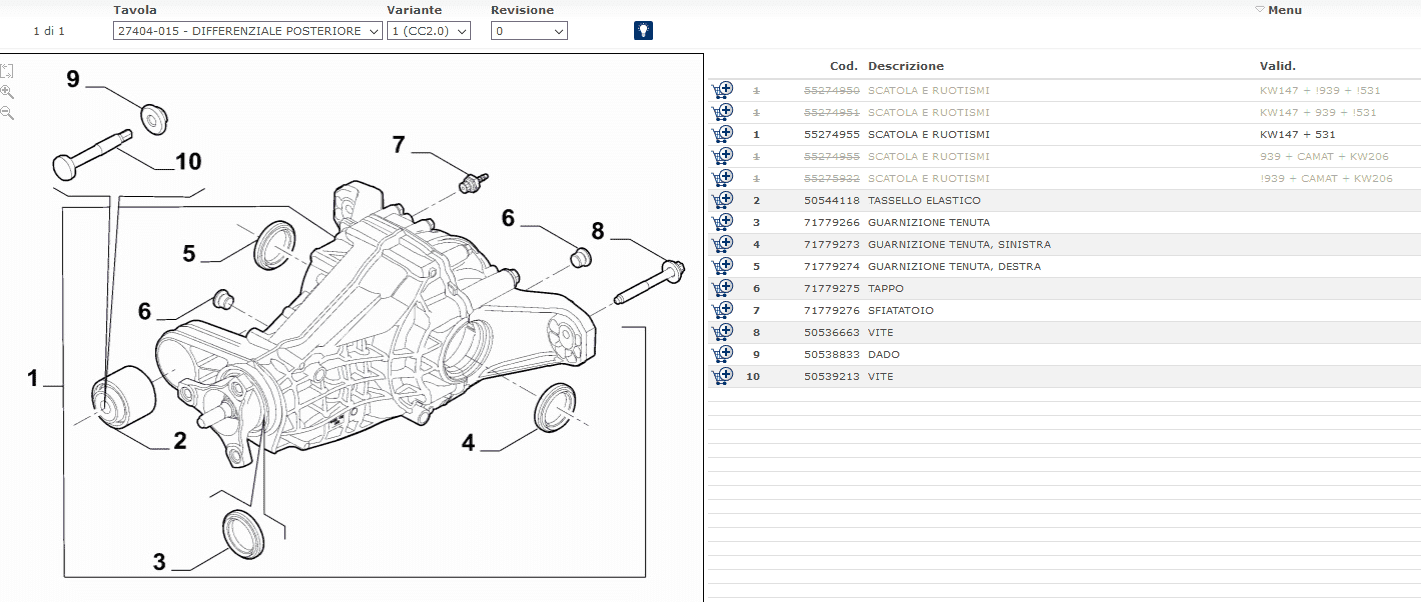Image resolution: width=1421 pixels, height=602 pixels.
Task: Select GUARNIZIONE TENUTA, DESTRA row
Action: (1064, 266)
